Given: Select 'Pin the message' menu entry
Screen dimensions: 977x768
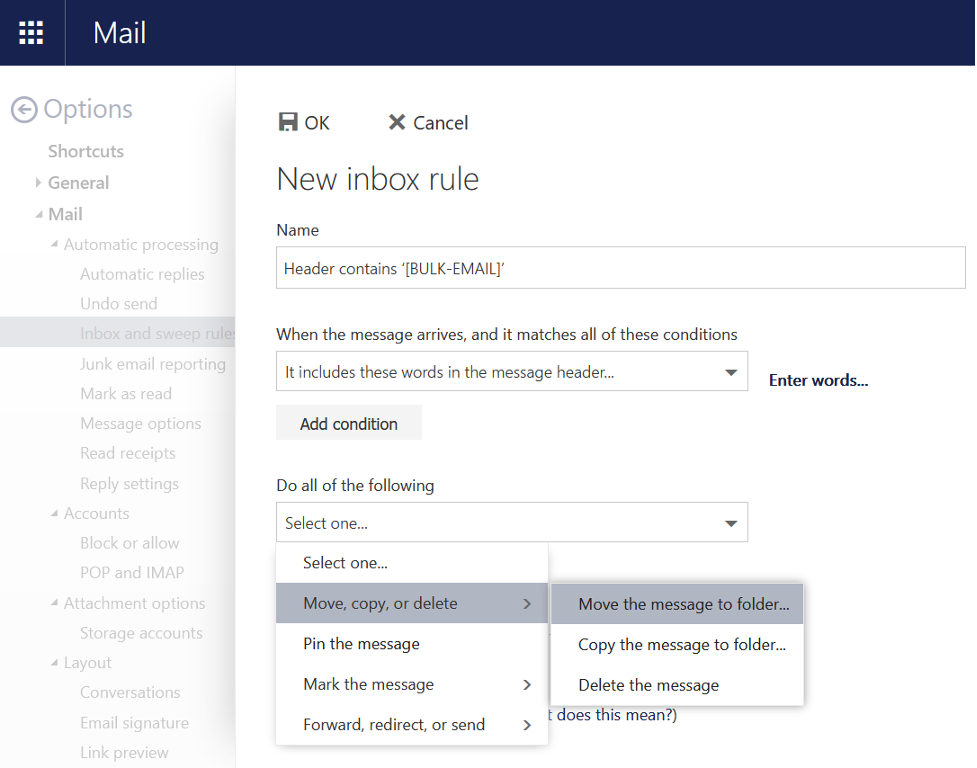Looking at the screenshot, I should (361, 644).
